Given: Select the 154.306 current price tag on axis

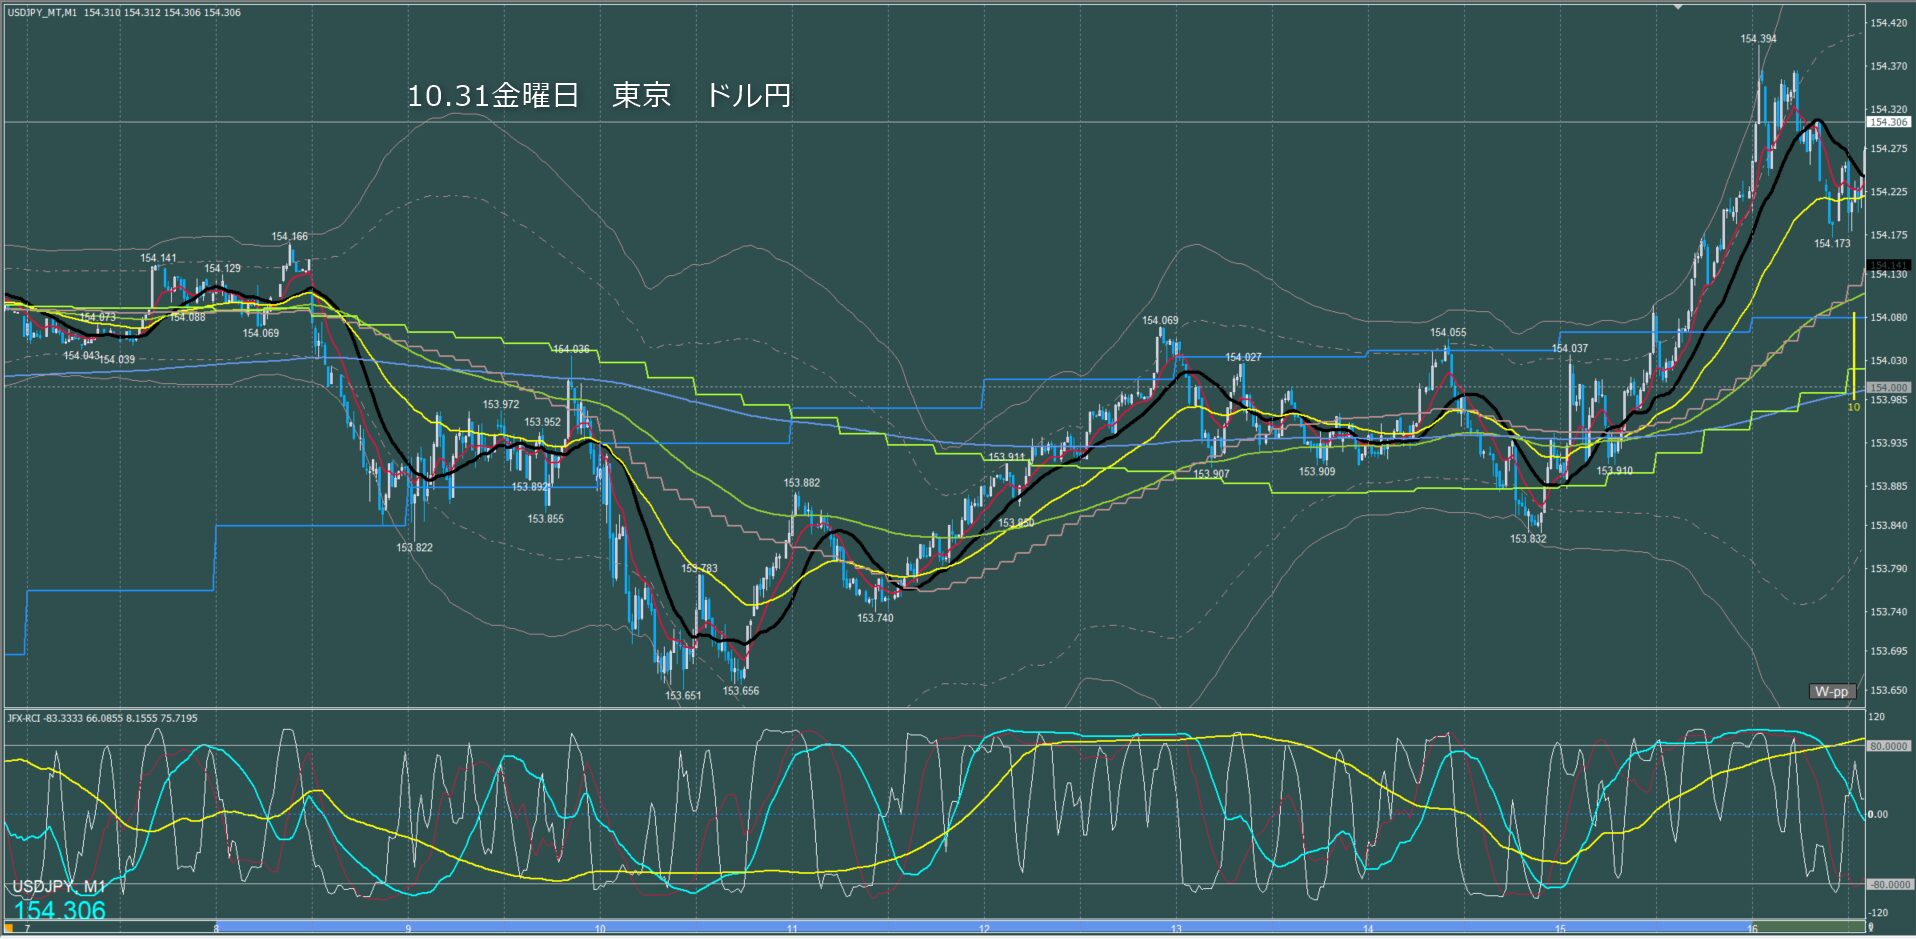Looking at the screenshot, I should (1888, 122).
